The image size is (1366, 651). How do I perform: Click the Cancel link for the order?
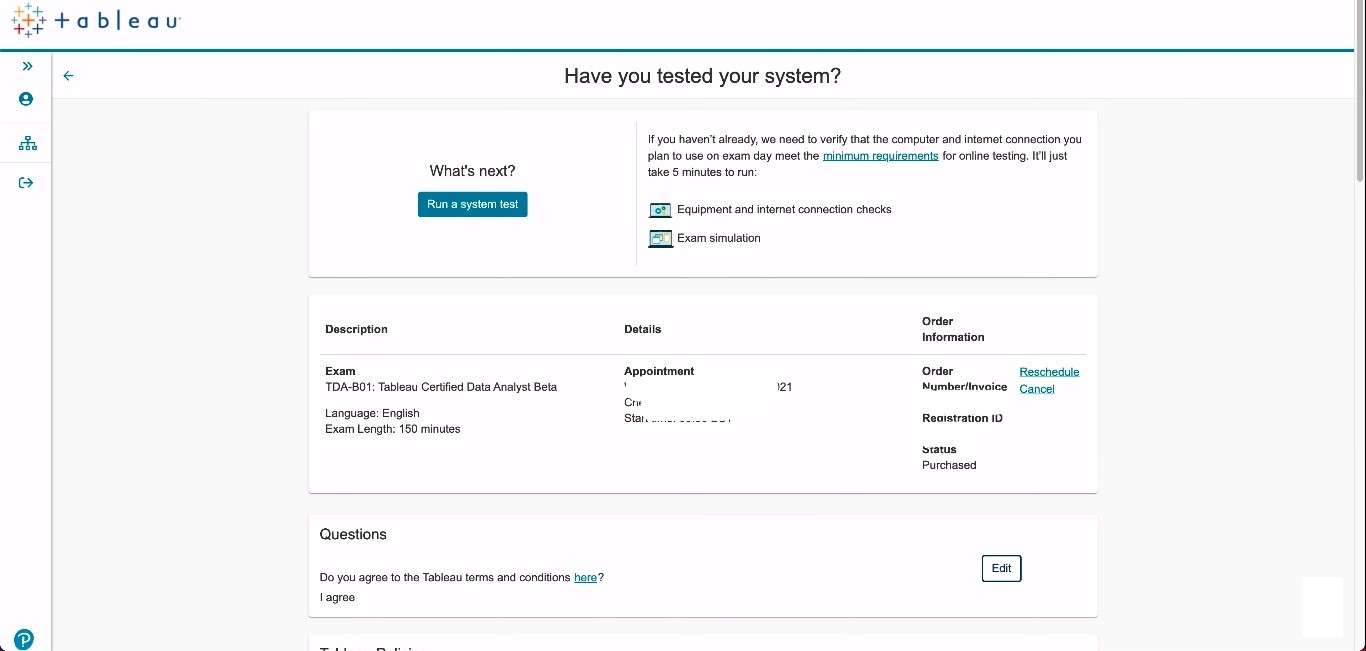(x=1037, y=389)
